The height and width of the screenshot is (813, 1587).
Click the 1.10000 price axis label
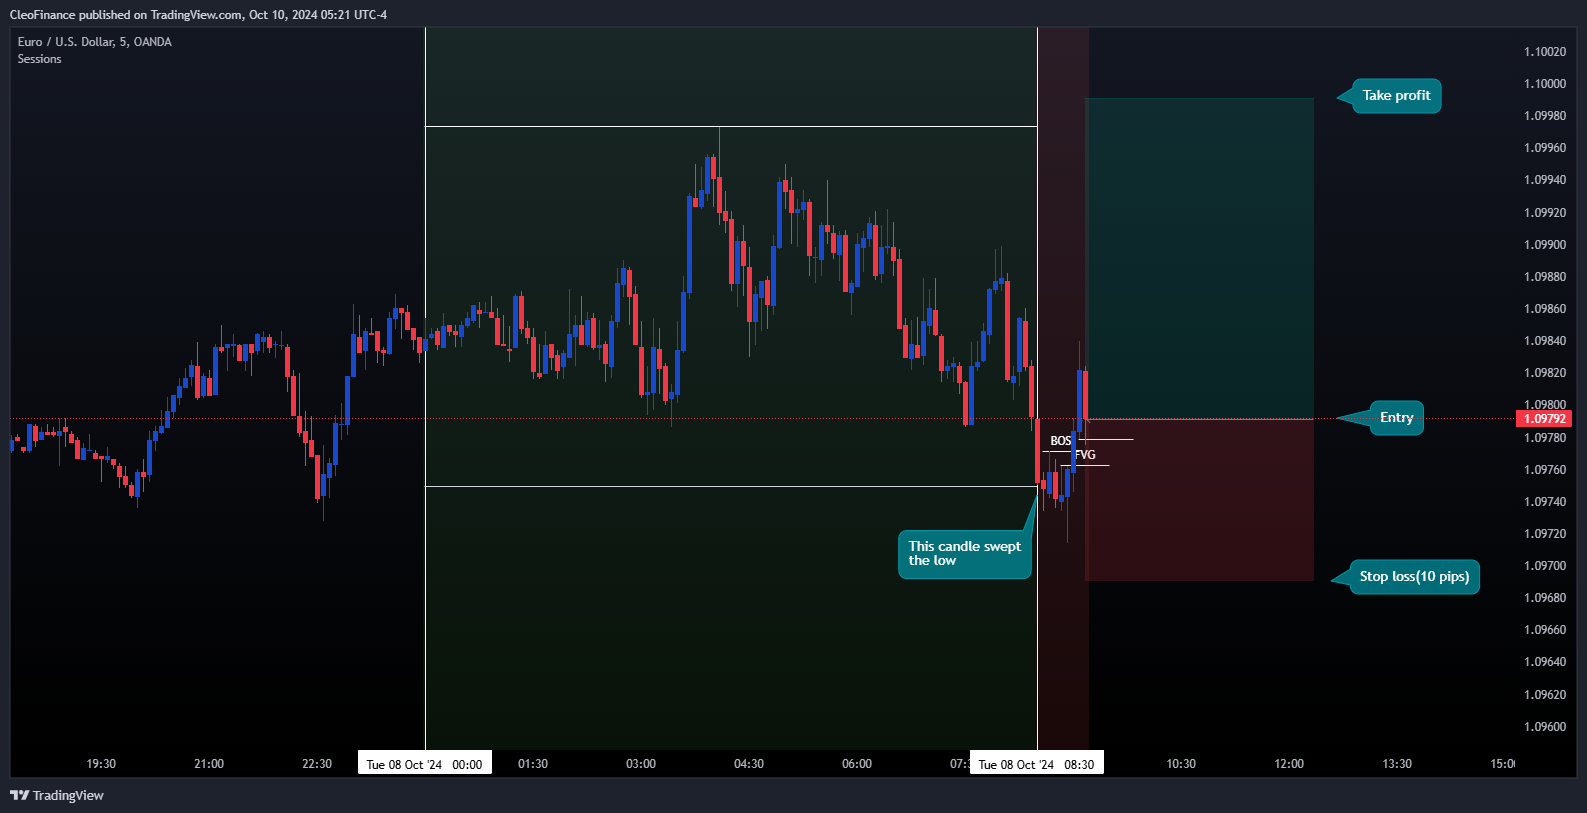pyautogui.click(x=1545, y=84)
